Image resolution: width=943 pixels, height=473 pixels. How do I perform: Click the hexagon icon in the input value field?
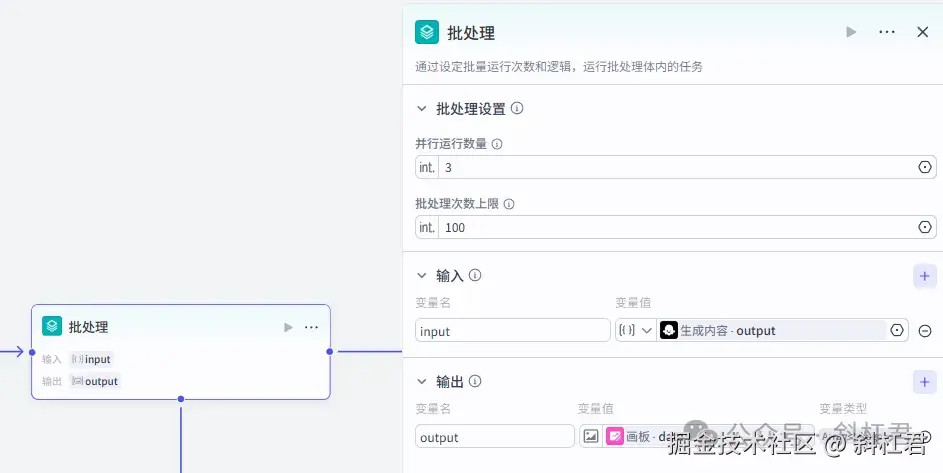897,330
